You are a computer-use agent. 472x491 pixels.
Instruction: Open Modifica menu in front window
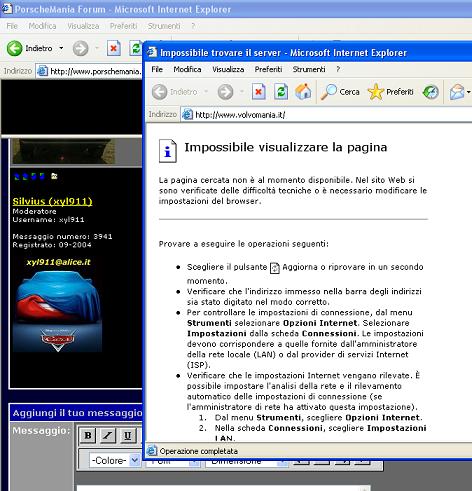pos(187,69)
